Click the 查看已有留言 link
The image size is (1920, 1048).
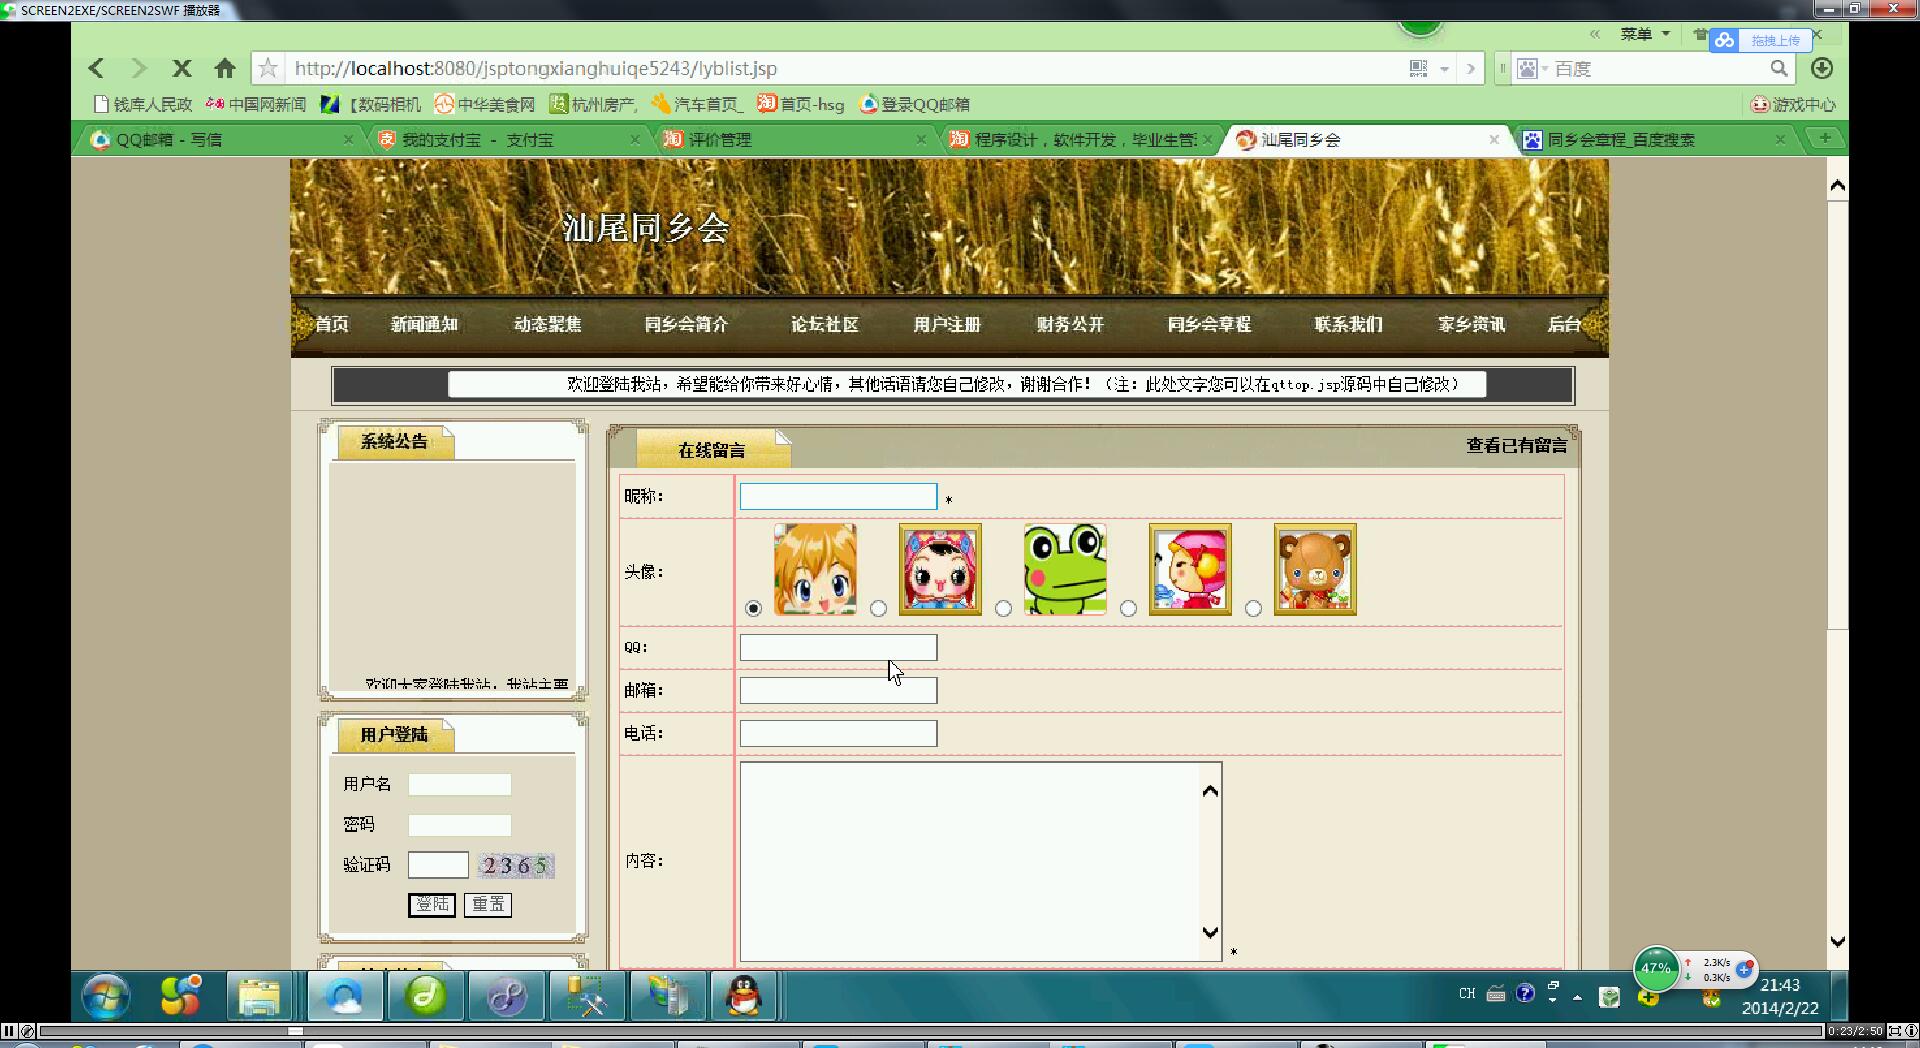(x=1517, y=445)
